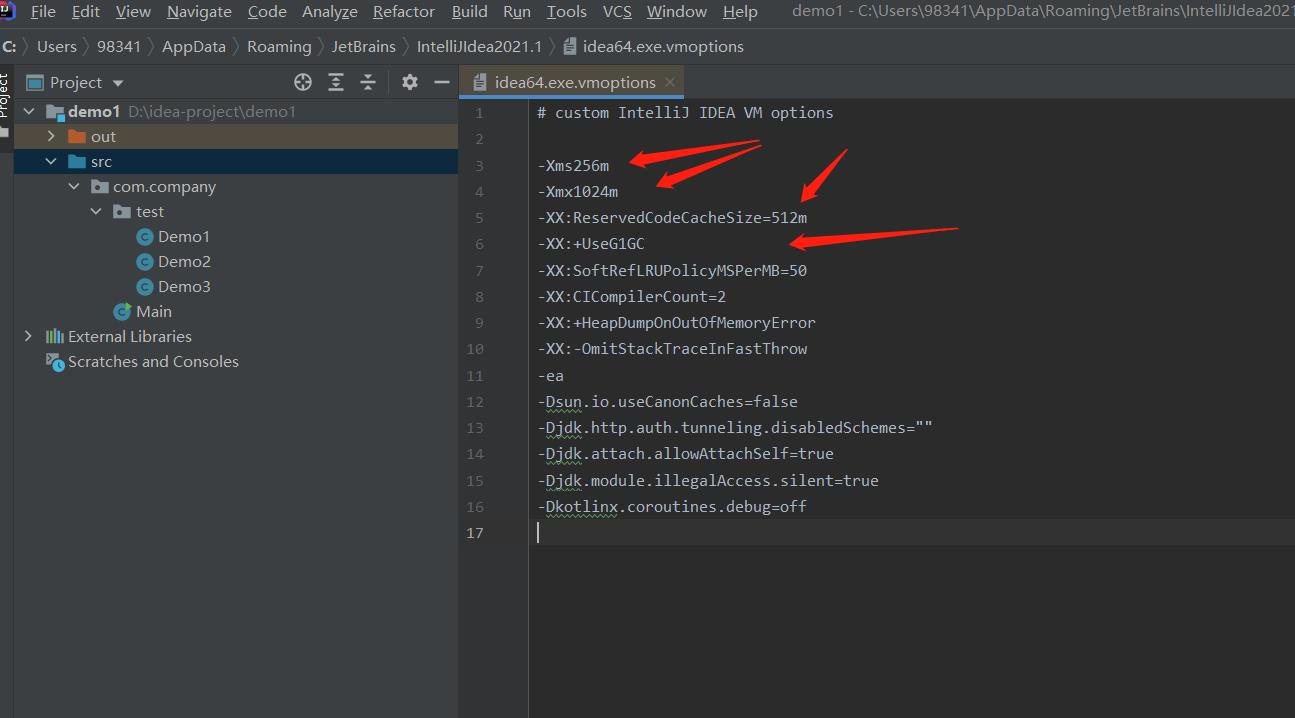The image size is (1295, 718).
Task: Collapse the demo1 project root node
Action: pos(29,112)
